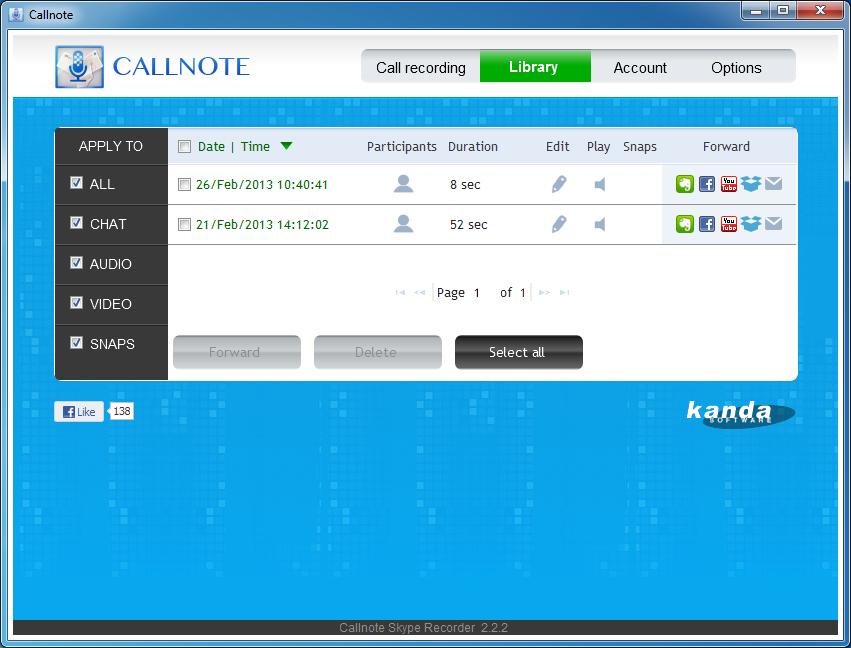Play the 52 sec recording
Image resolution: width=851 pixels, height=648 pixels.
tap(600, 224)
